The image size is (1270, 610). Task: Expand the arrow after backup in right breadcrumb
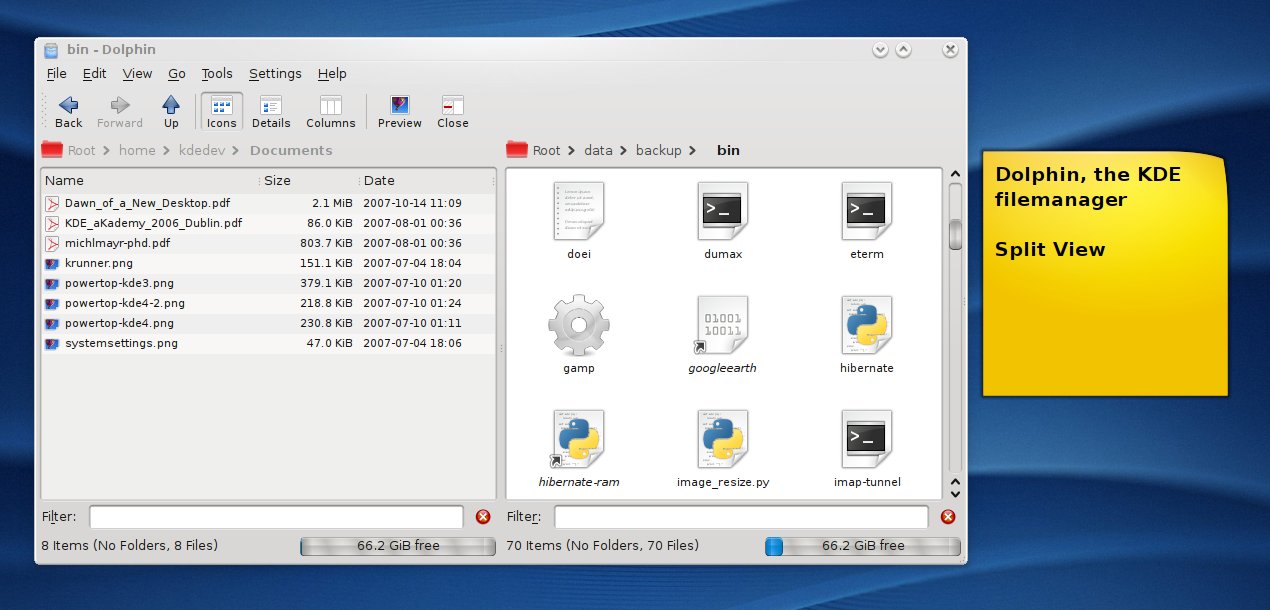(693, 151)
